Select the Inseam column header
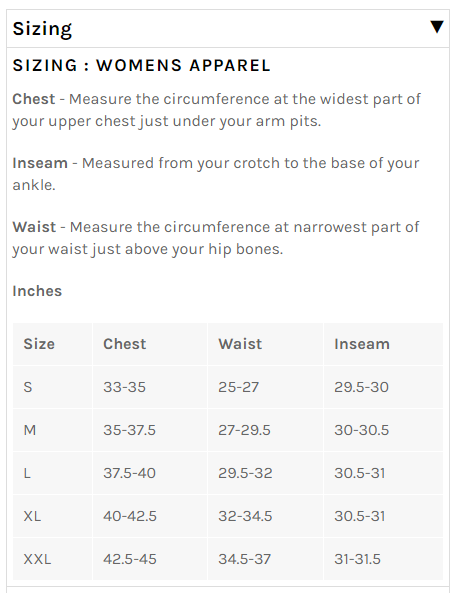 [x=362, y=344]
